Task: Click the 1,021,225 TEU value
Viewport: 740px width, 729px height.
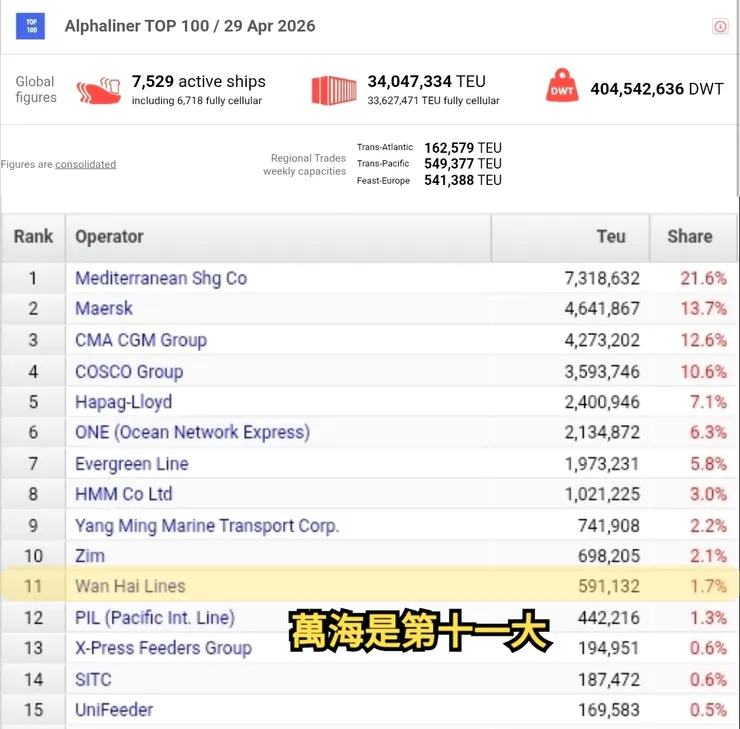Action: tap(602, 494)
